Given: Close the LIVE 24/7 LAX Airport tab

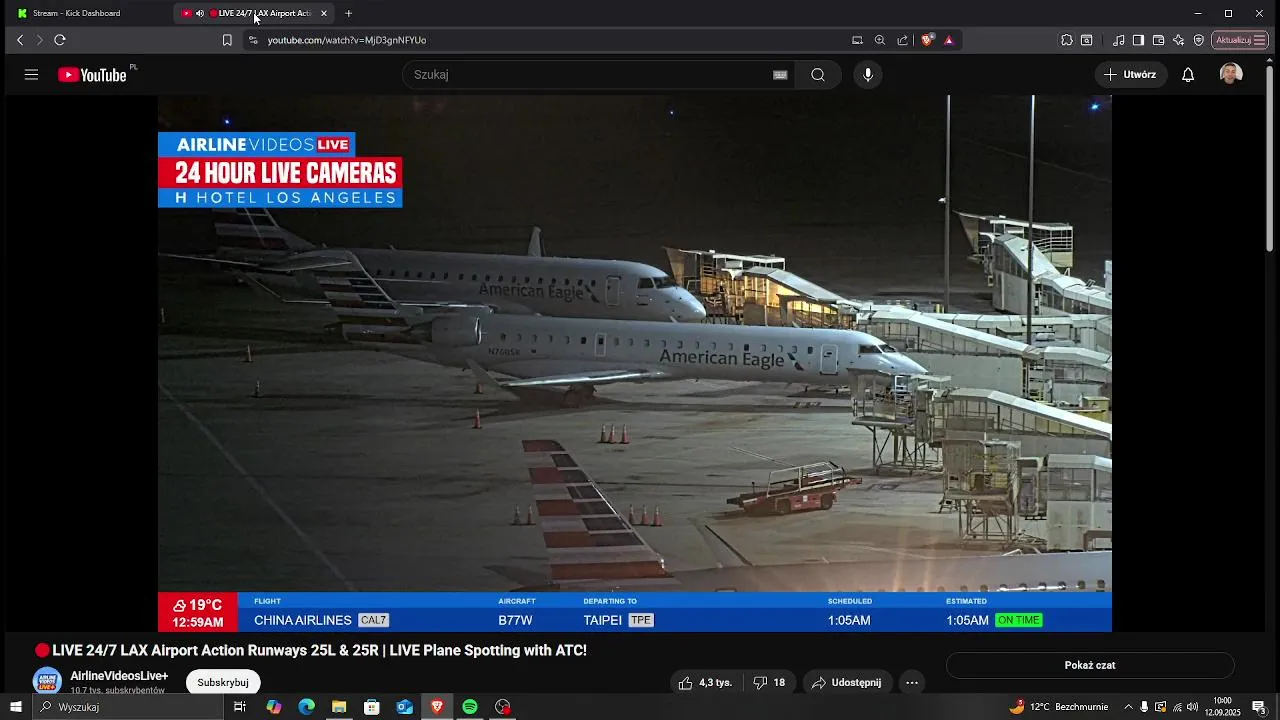Looking at the screenshot, I should tap(324, 13).
